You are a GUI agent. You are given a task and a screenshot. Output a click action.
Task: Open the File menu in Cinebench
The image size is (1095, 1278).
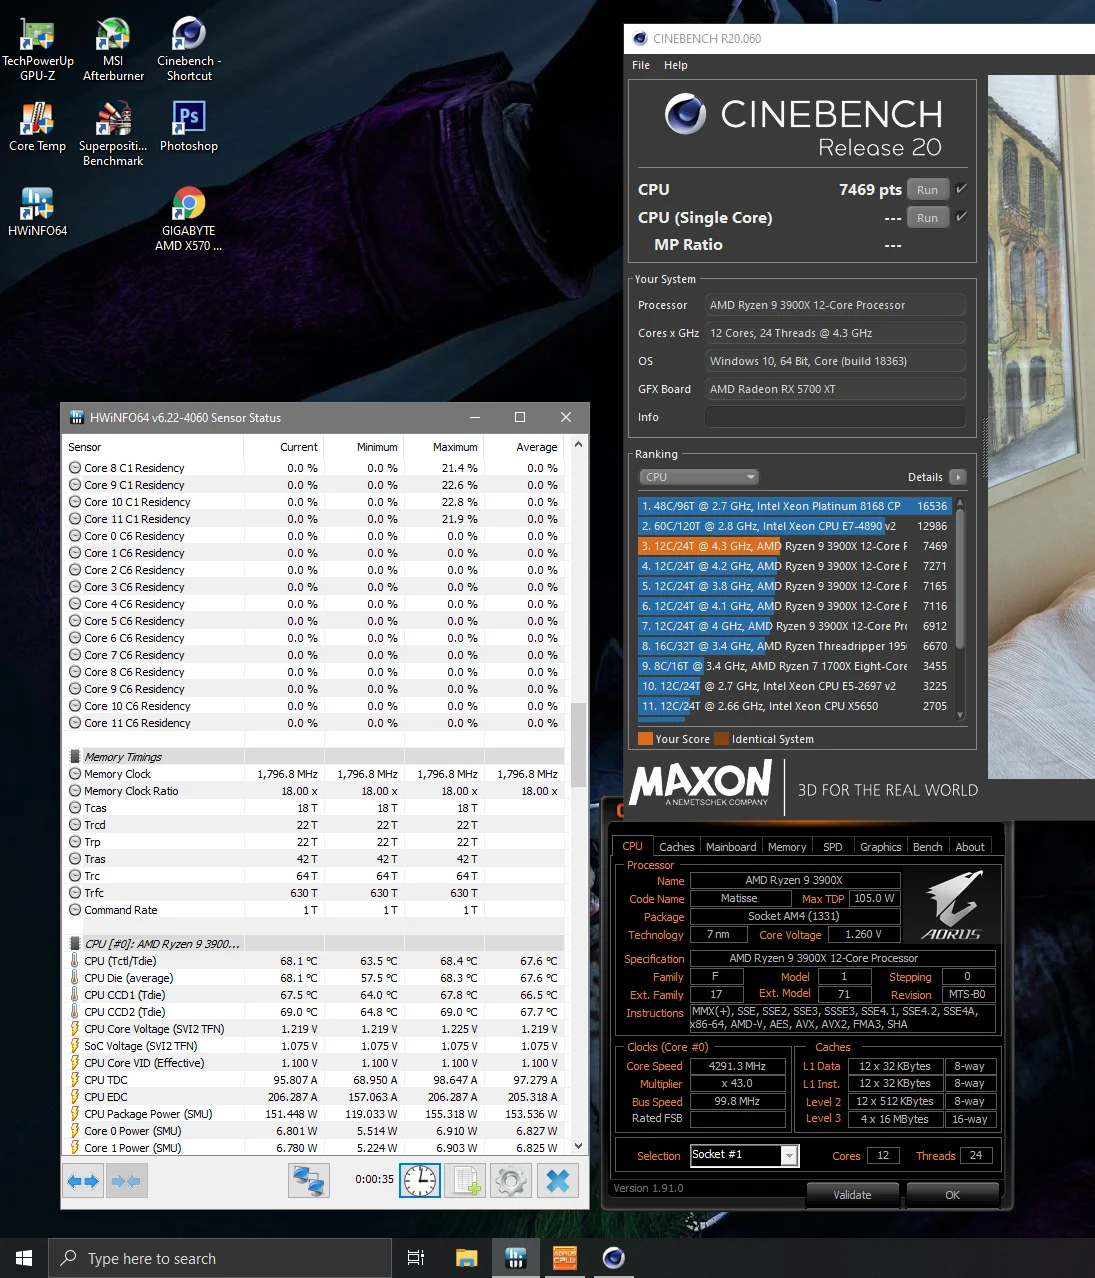coord(641,65)
